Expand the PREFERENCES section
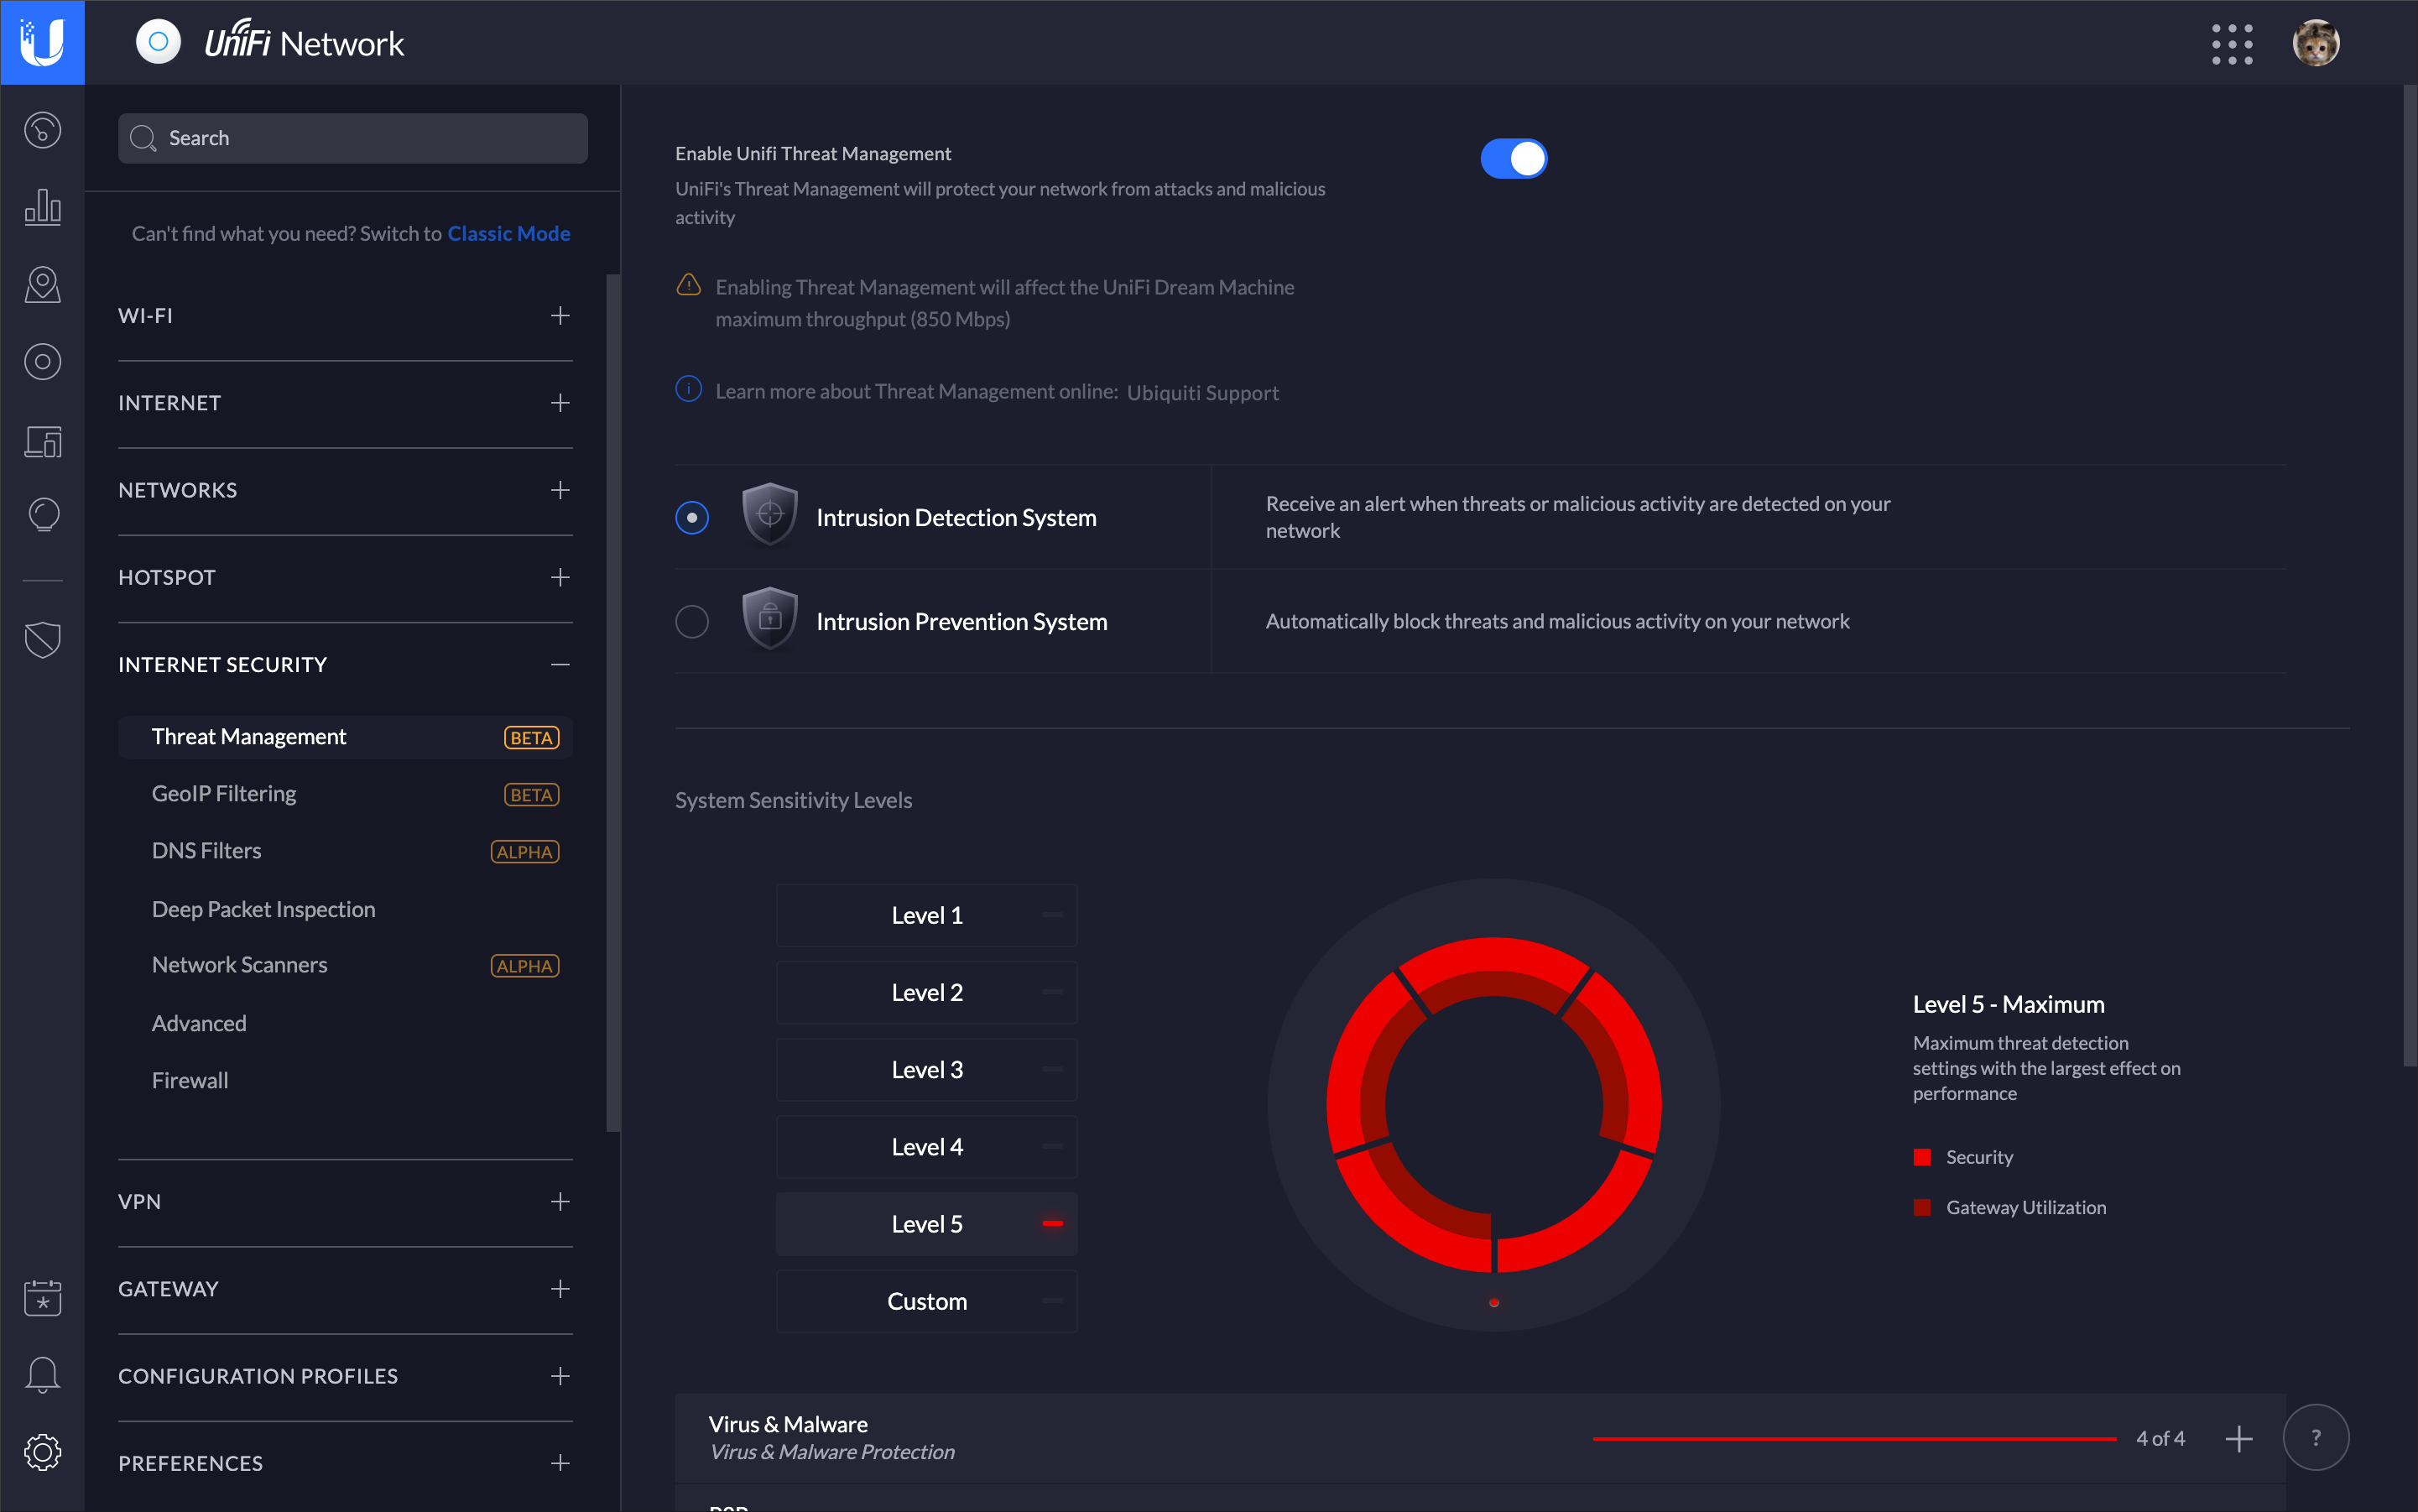 (560, 1463)
